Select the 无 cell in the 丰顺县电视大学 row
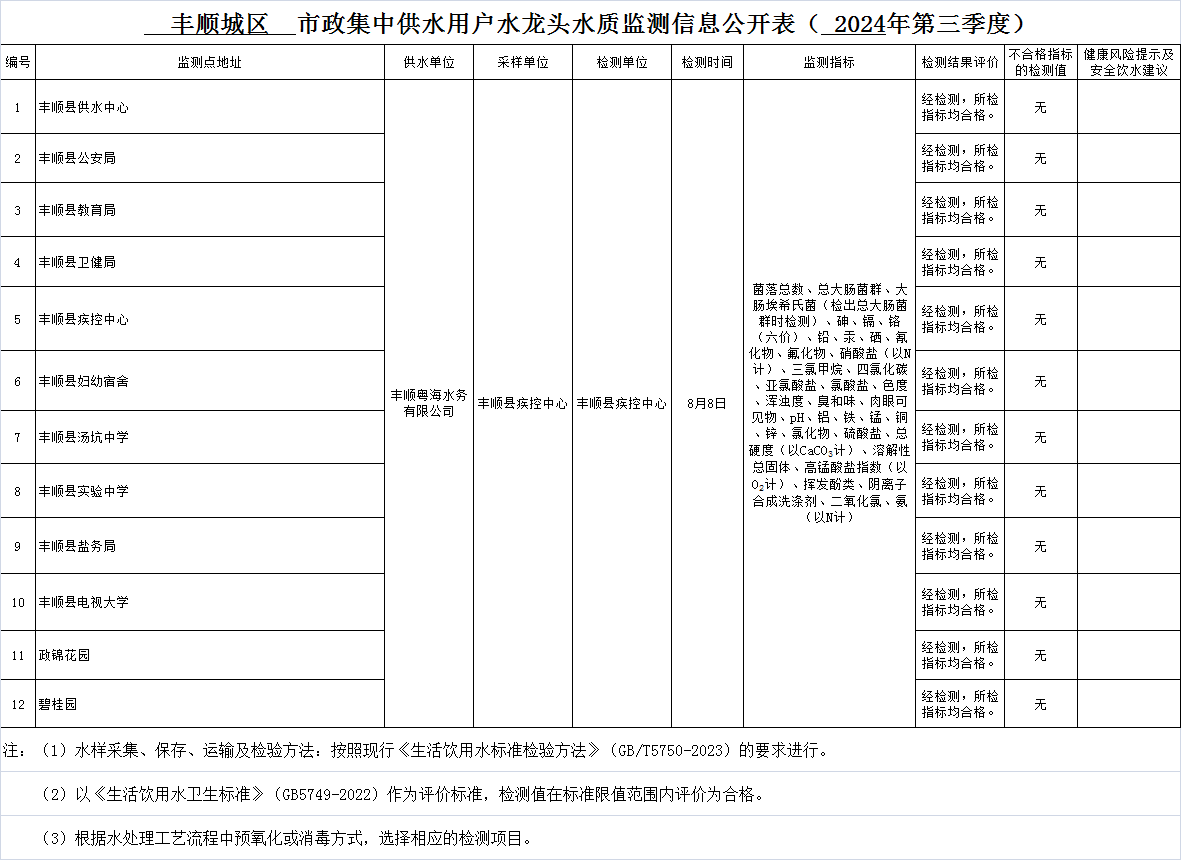Image resolution: width=1181 pixels, height=860 pixels. coord(1041,602)
